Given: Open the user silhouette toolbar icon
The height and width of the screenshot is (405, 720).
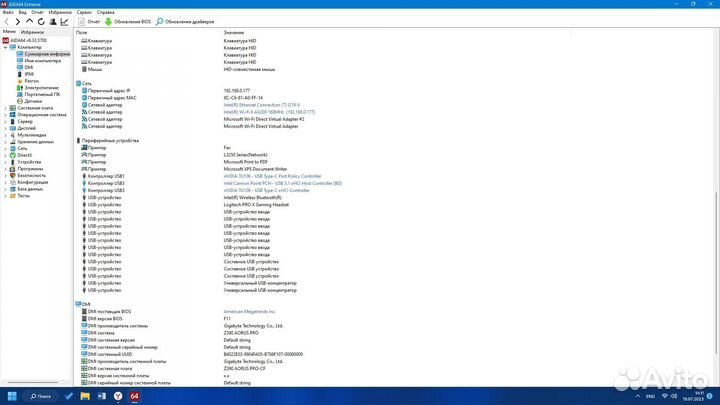Looking at the screenshot, I should [x=53, y=22].
